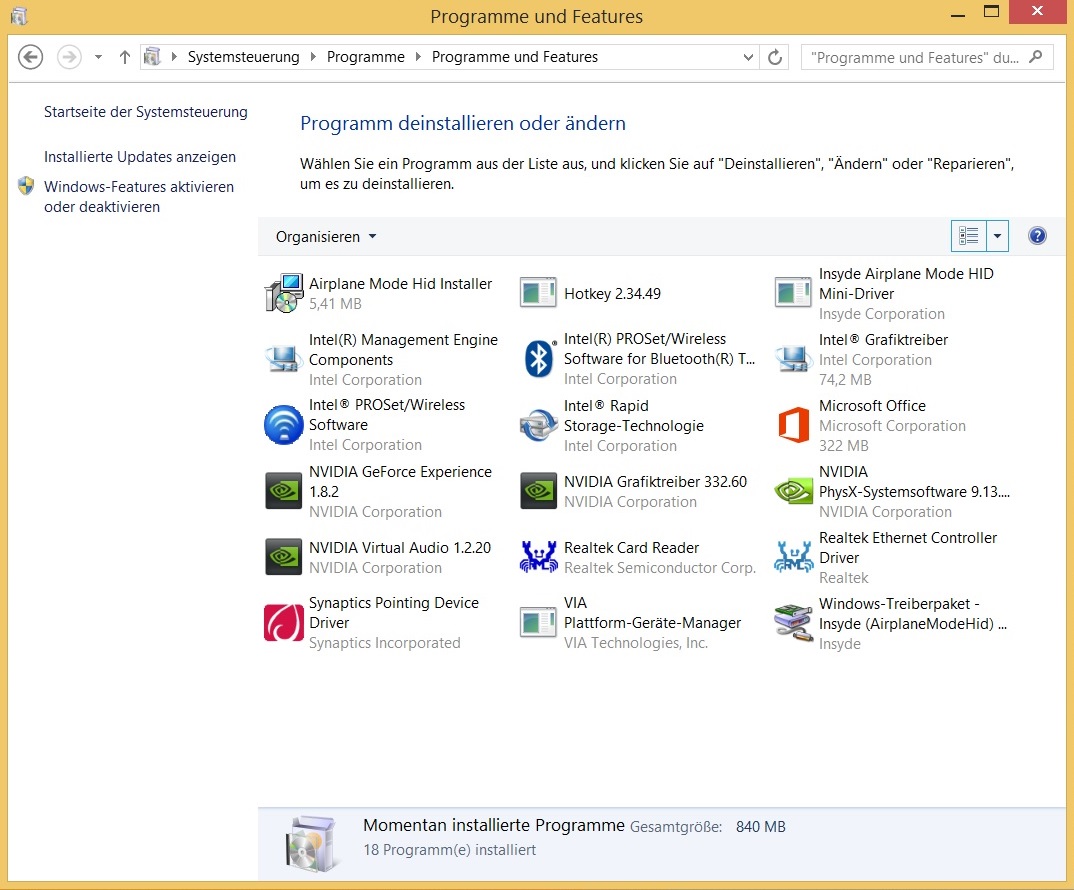
Task: Open the recent locations dropdown arrow
Action: pos(99,57)
